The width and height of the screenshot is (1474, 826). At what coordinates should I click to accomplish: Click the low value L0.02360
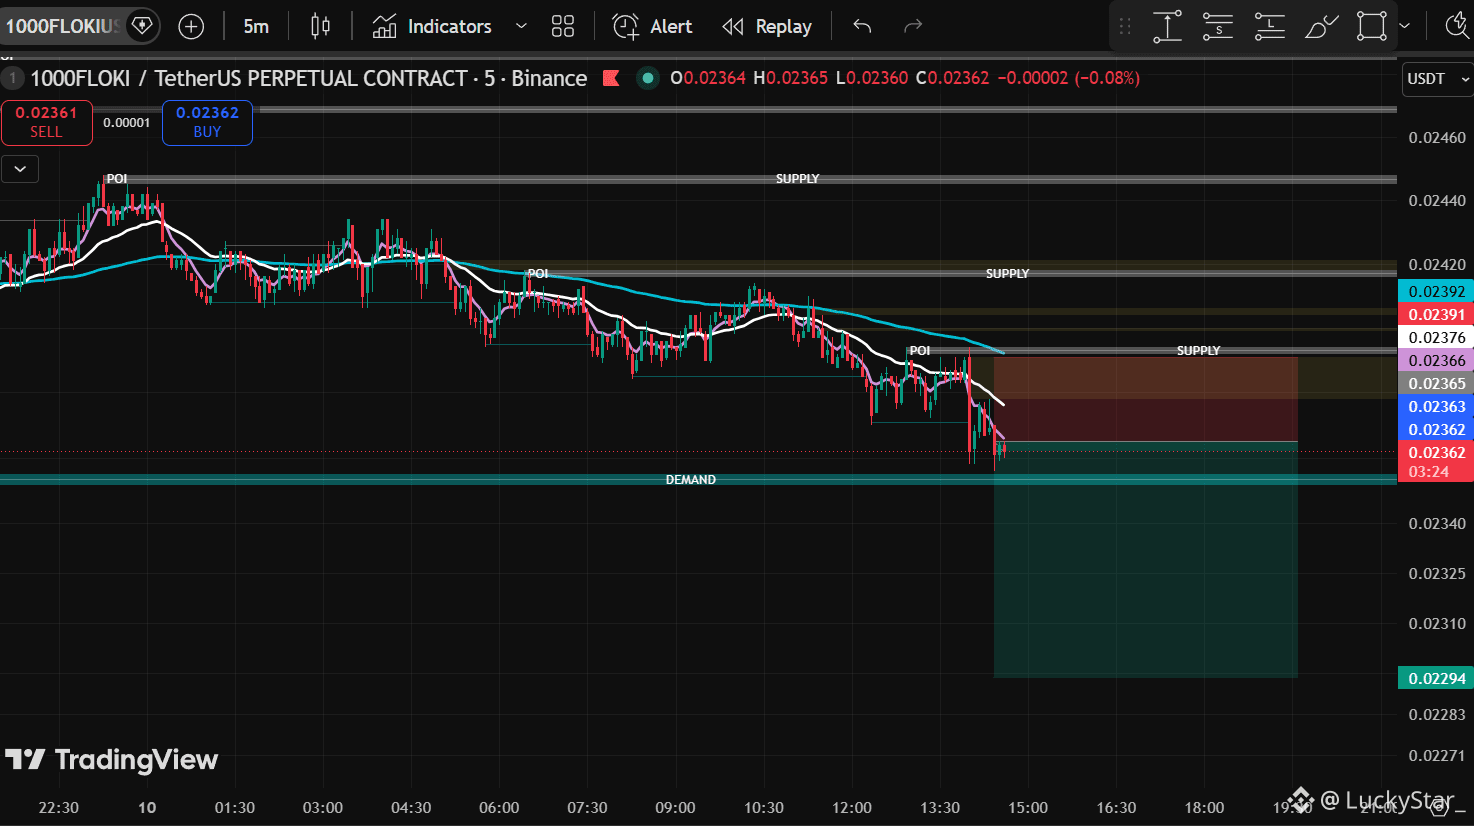point(872,78)
